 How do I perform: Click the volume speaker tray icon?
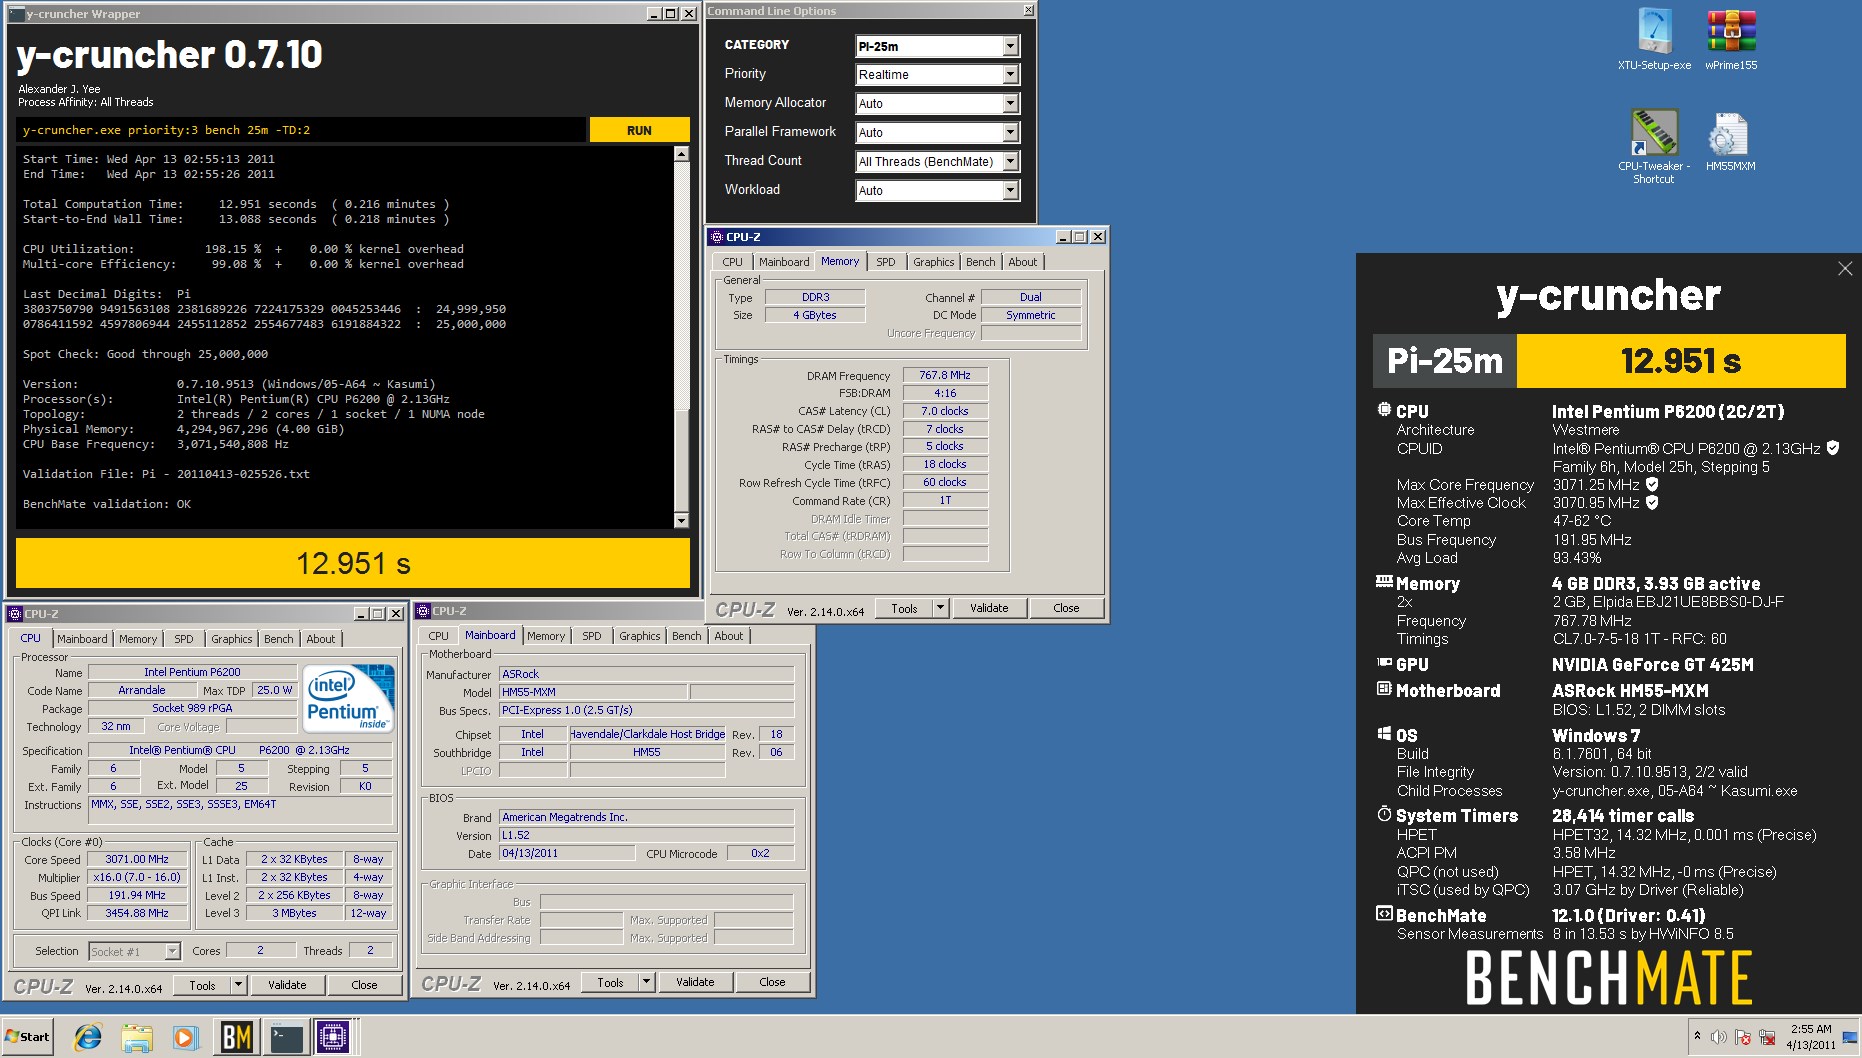1719,1037
